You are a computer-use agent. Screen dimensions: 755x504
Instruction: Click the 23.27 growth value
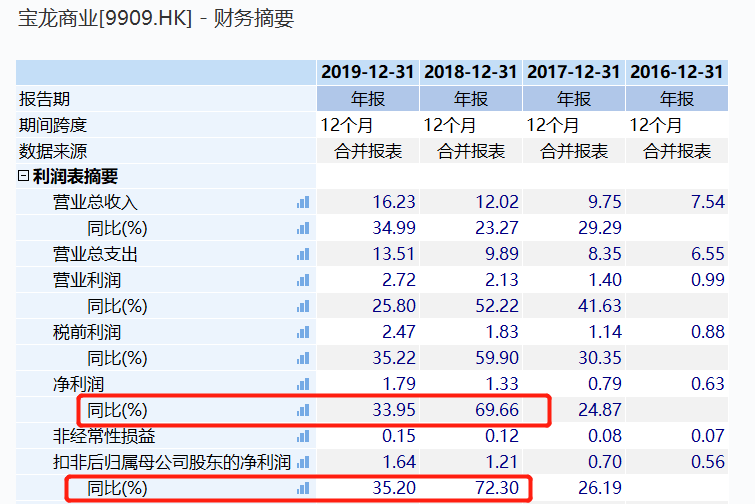[x=497, y=228]
